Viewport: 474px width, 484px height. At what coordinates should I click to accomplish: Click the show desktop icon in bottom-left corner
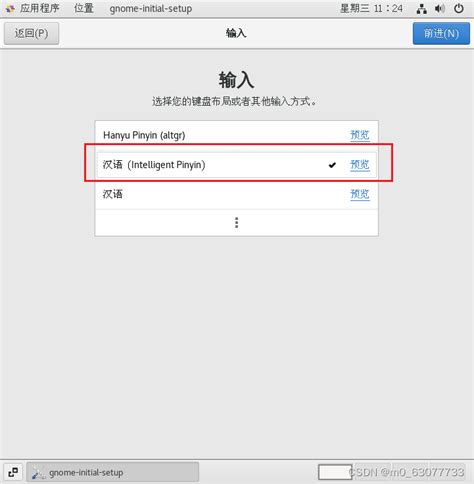[x=13, y=472]
